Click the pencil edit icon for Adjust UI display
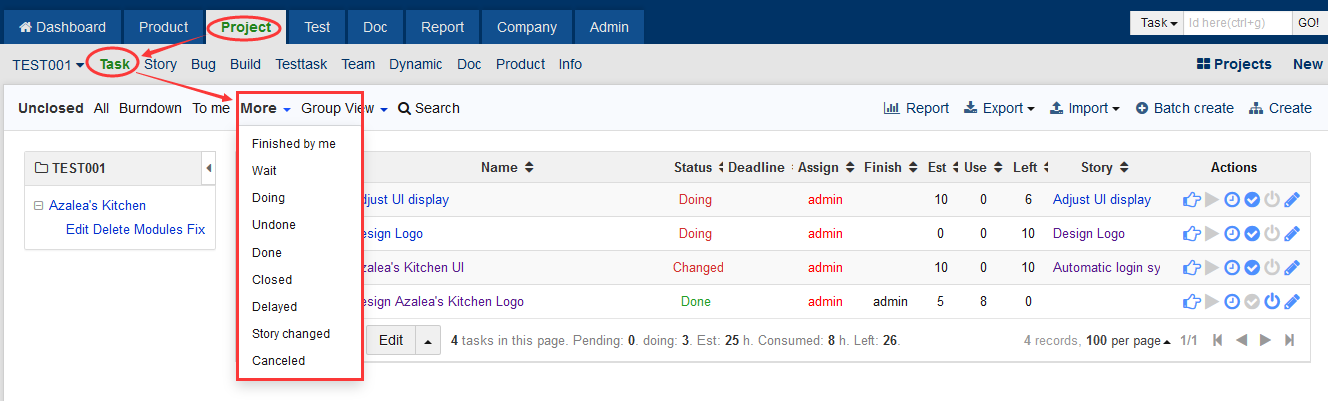This screenshot has width=1328, height=401. coord(1292,200)
